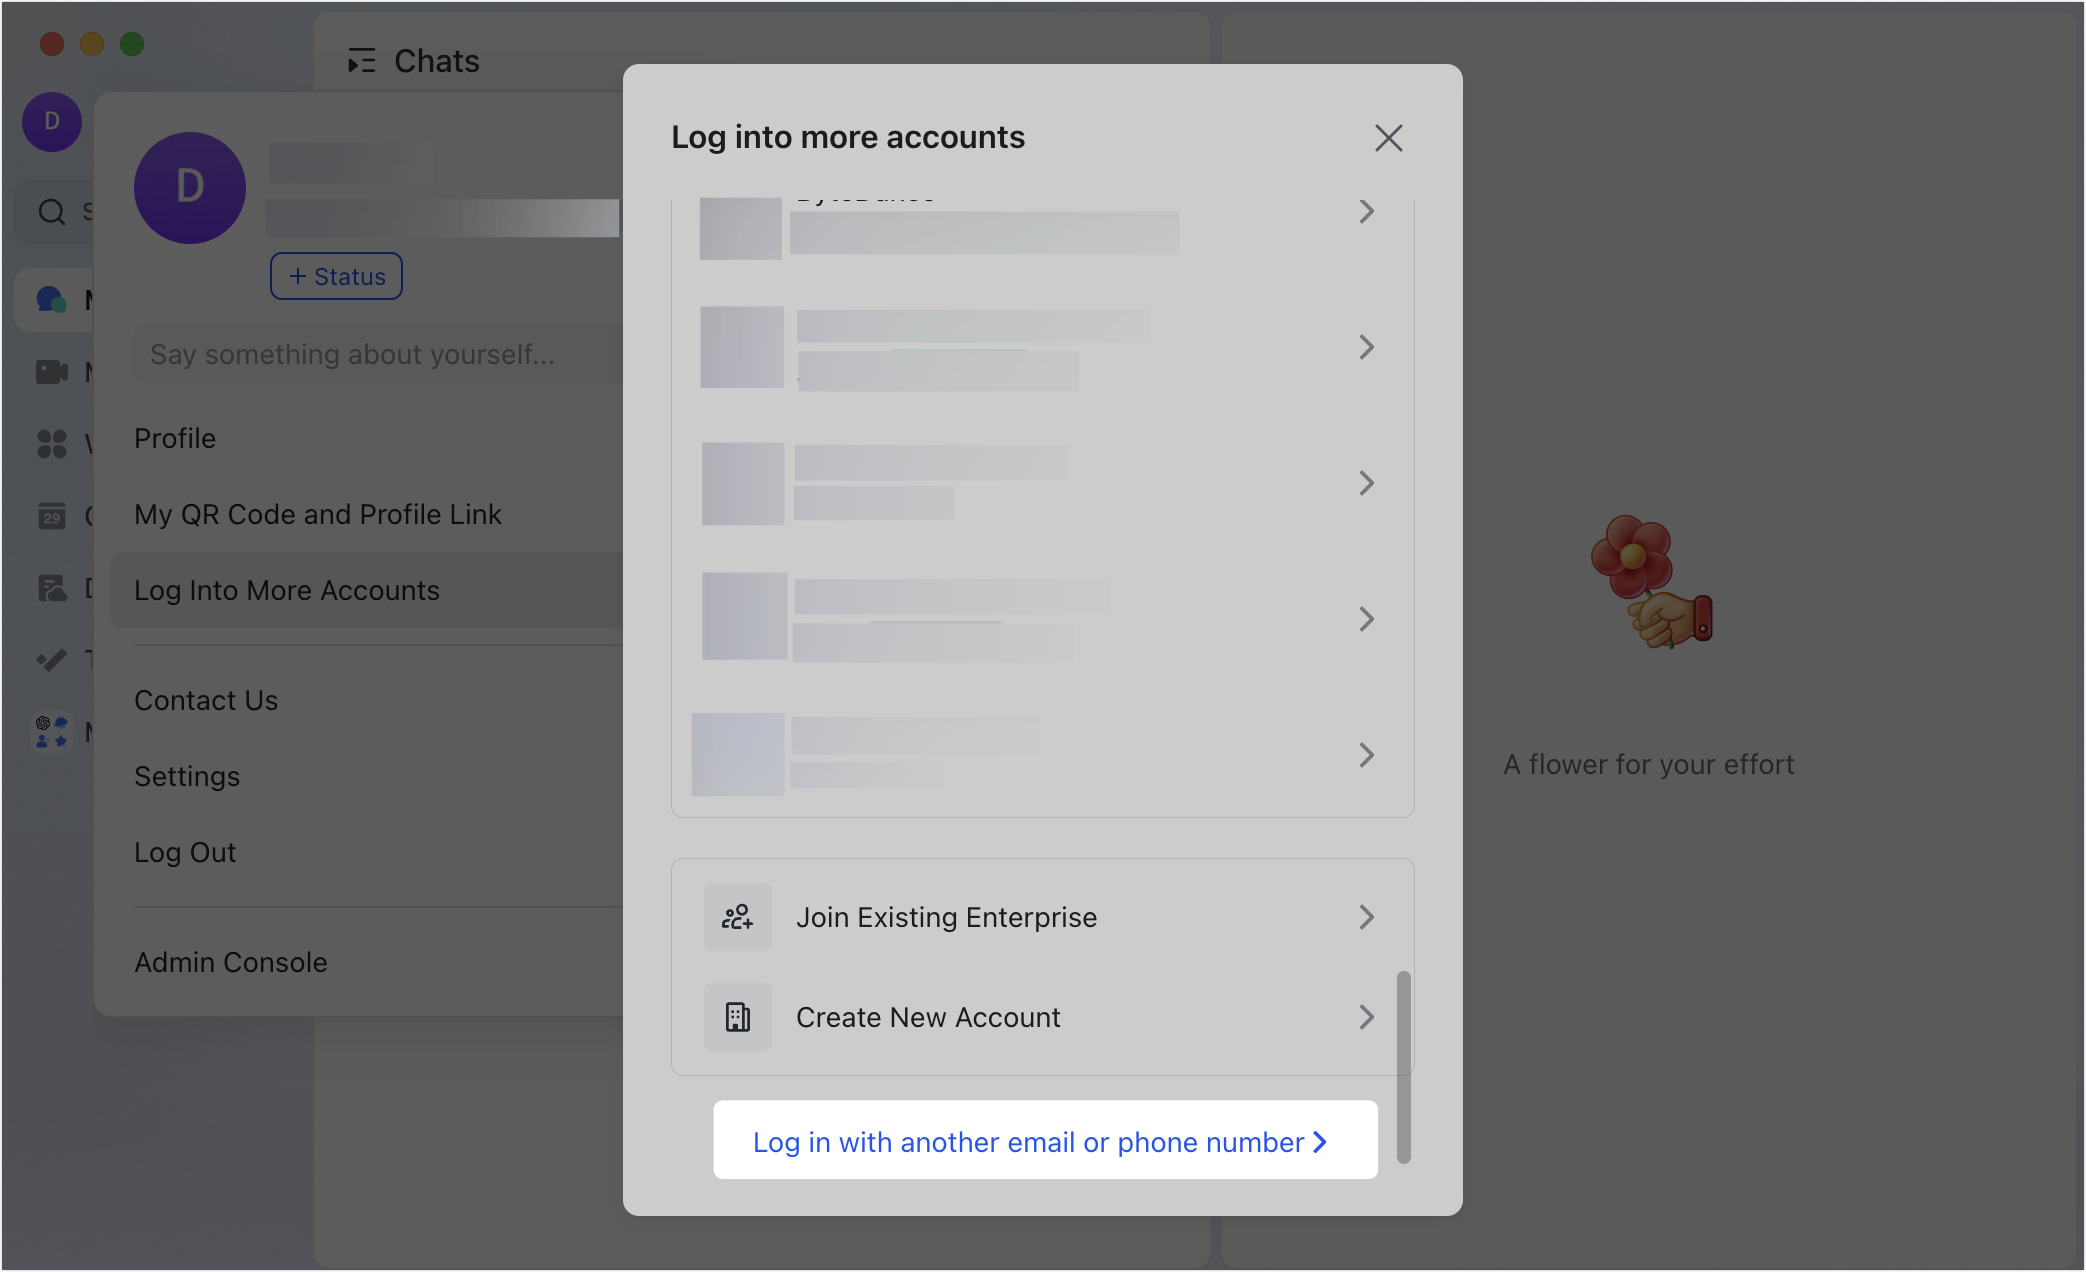
Task: Click the Create New Account building icon
Action: coord(737,1017)
